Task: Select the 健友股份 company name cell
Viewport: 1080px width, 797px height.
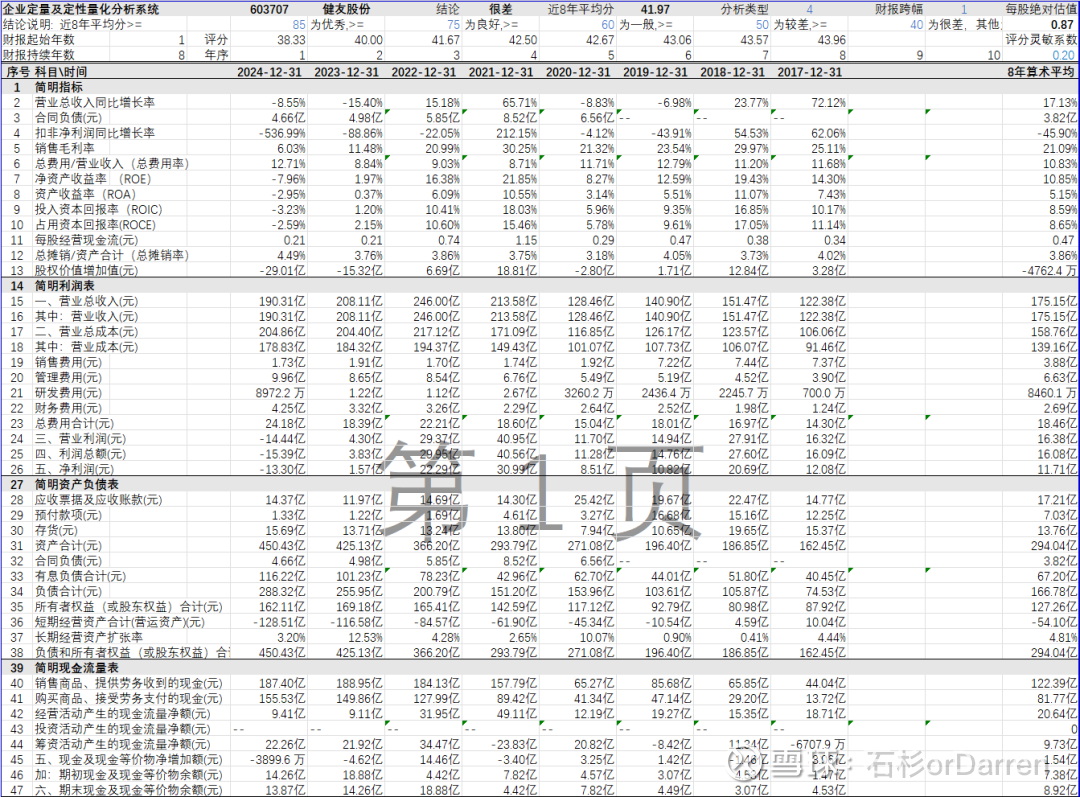Action: pos(346,9)
